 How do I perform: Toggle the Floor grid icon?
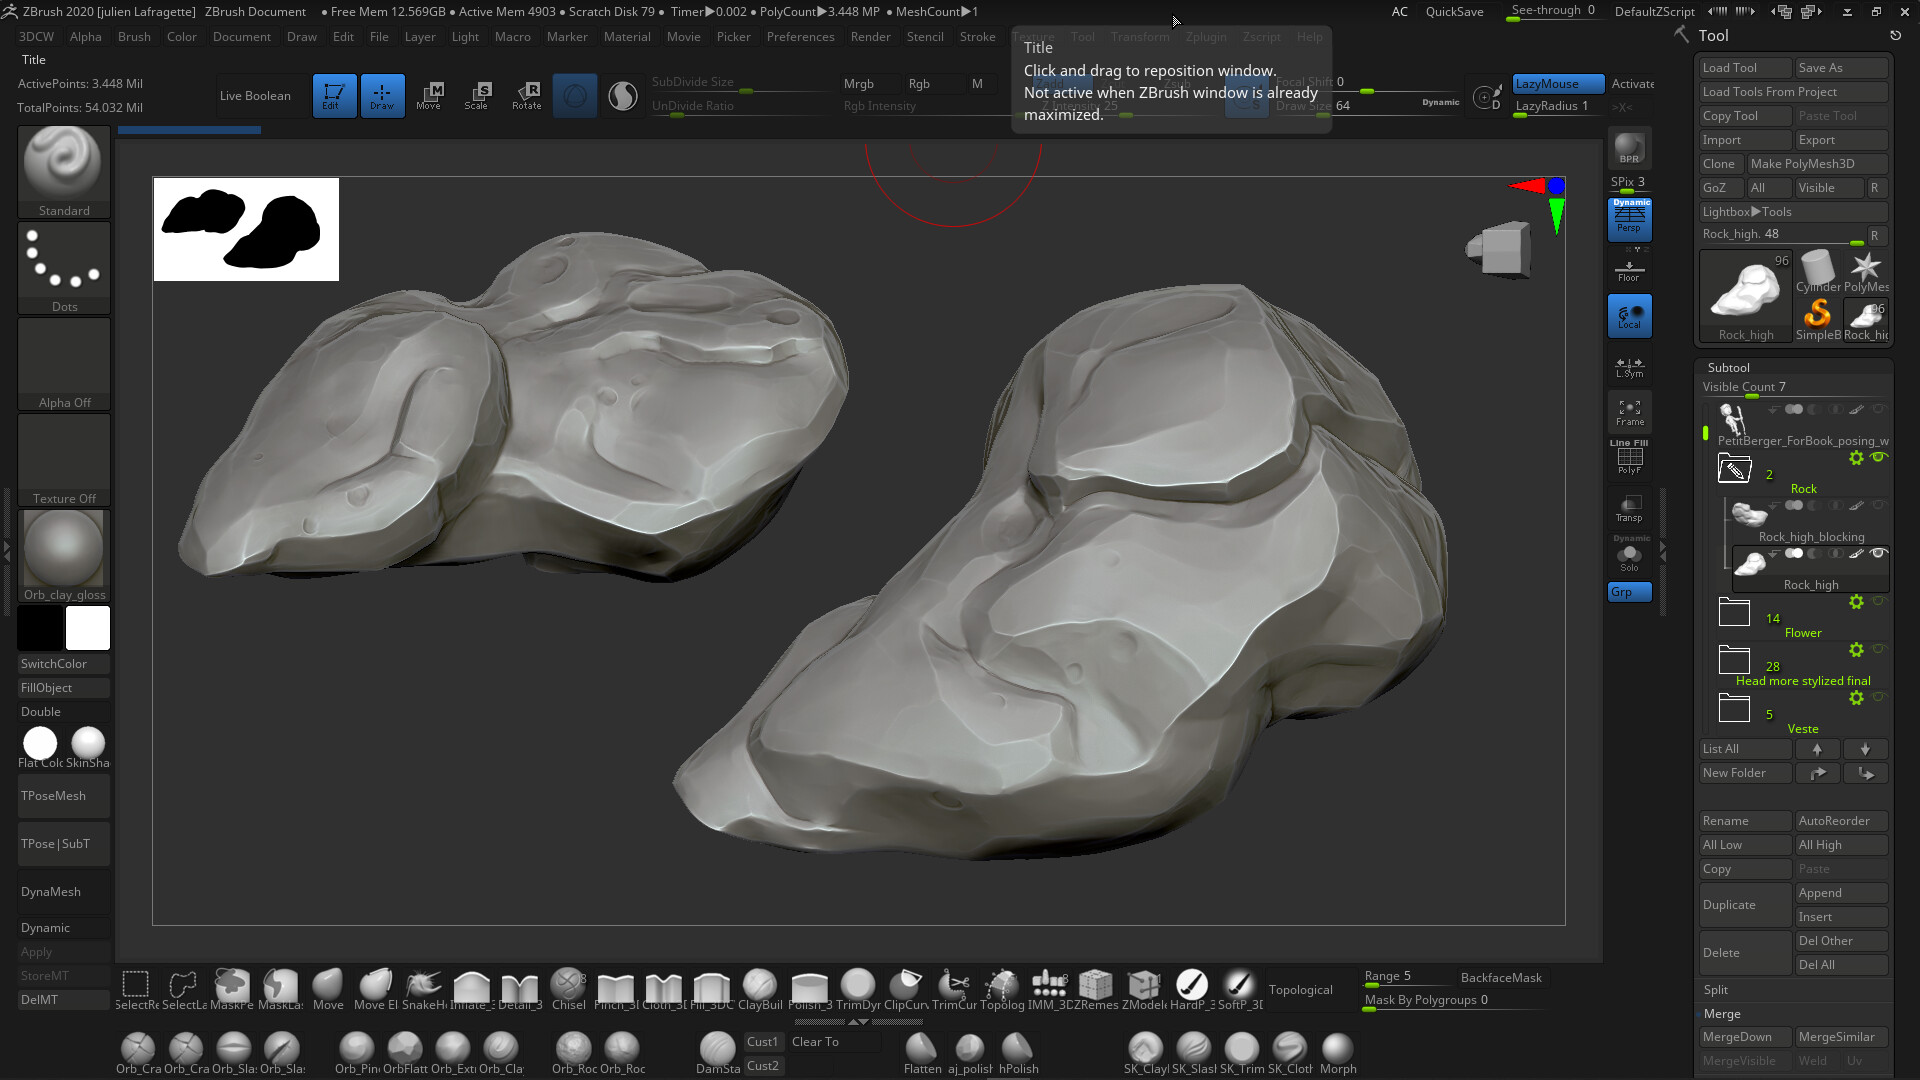1629,270
